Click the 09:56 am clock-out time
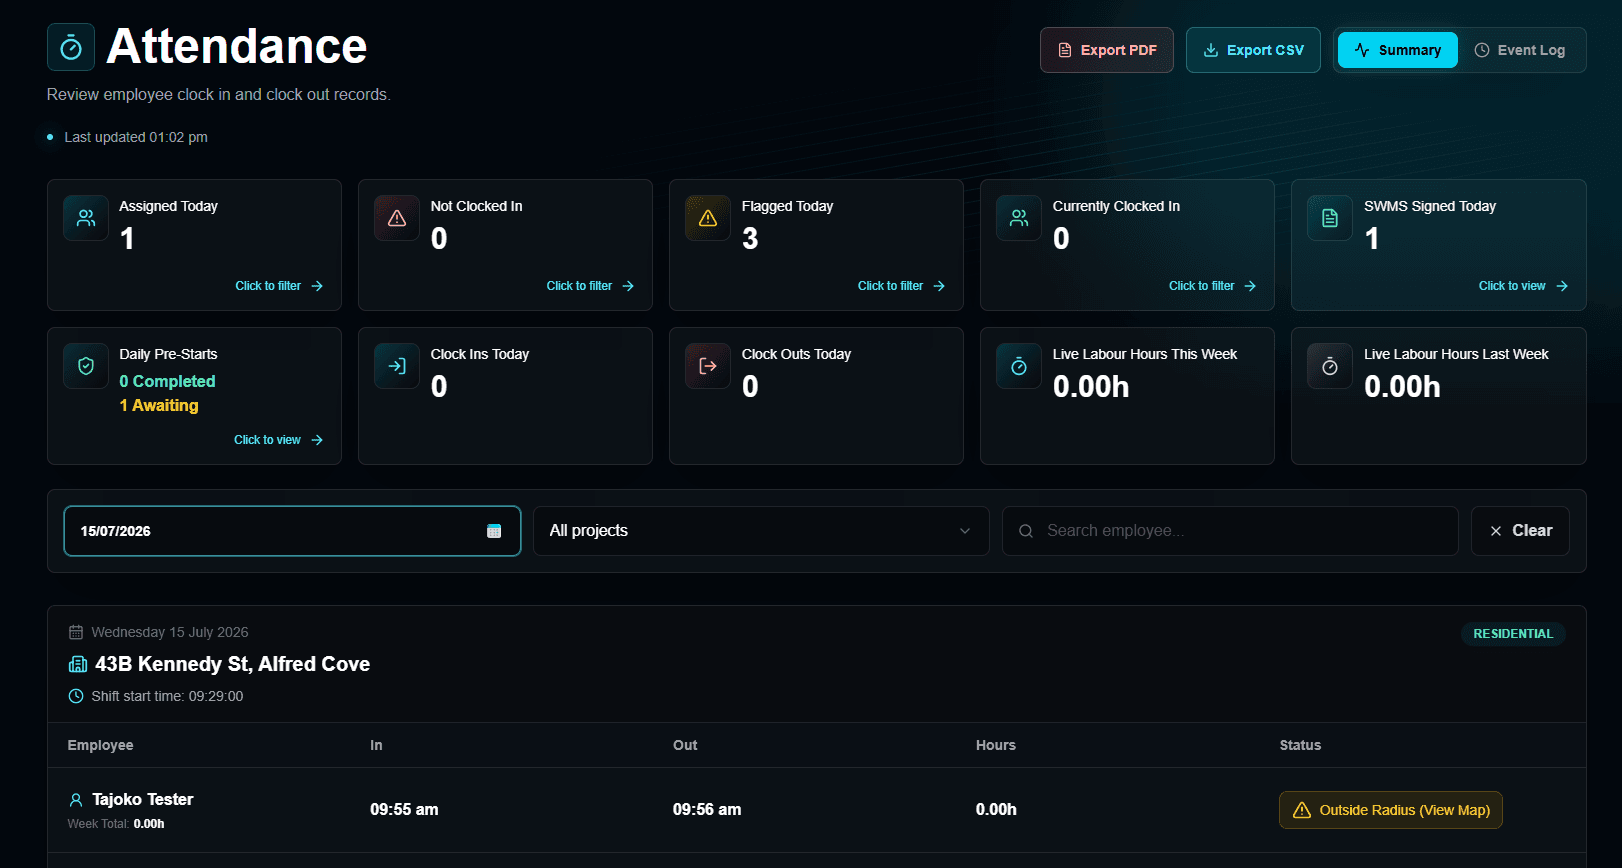 [707, 810]
